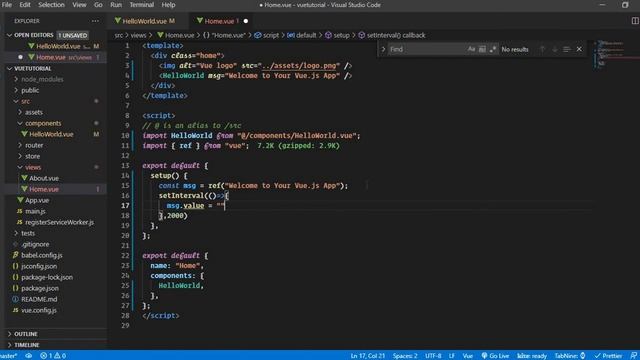Go to next match arrow
640x360 pixels.
pos(555,49)
